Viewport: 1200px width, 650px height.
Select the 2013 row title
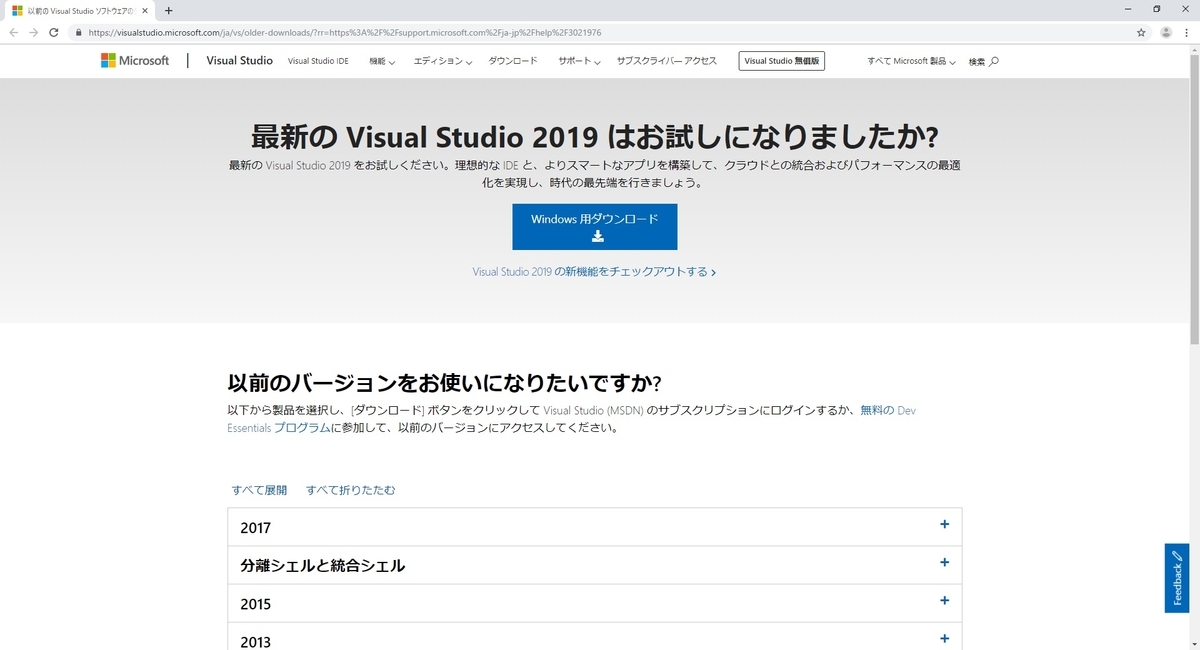(x=255, y=641)
